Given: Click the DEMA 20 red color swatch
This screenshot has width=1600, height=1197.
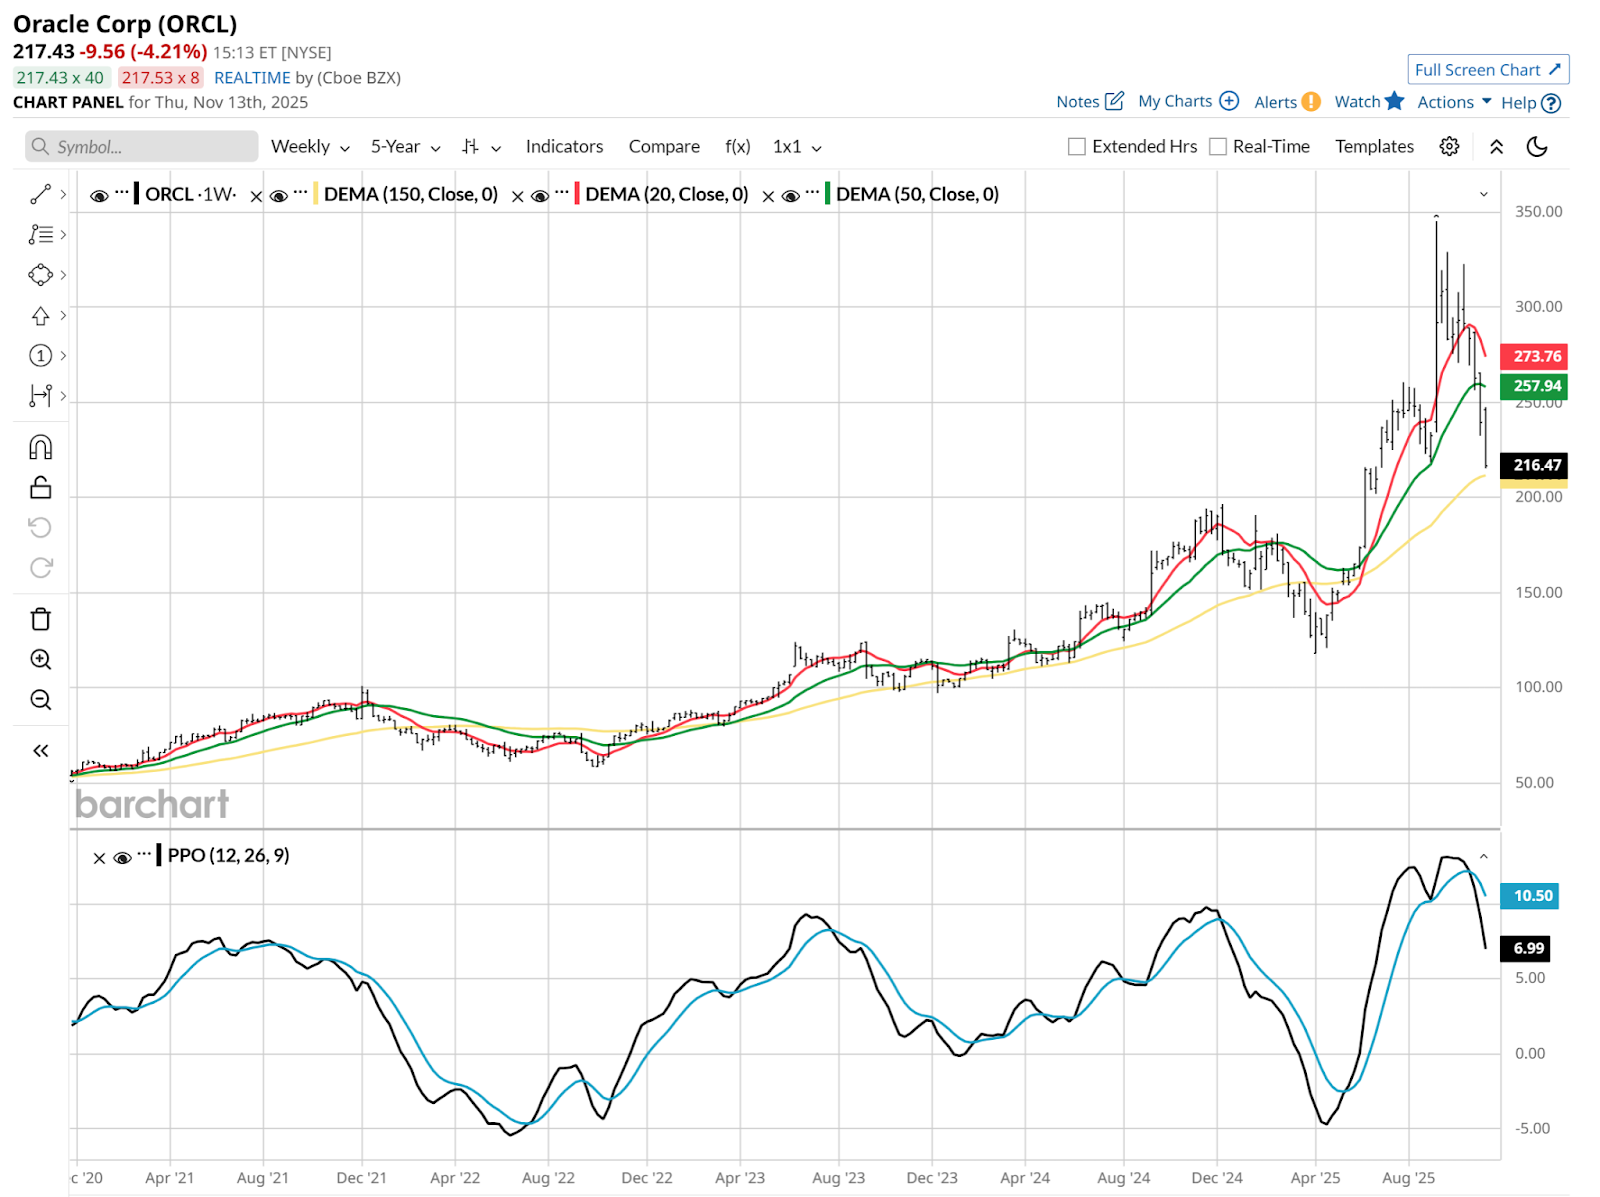Looking at the screenshot, I should [577, 194].
